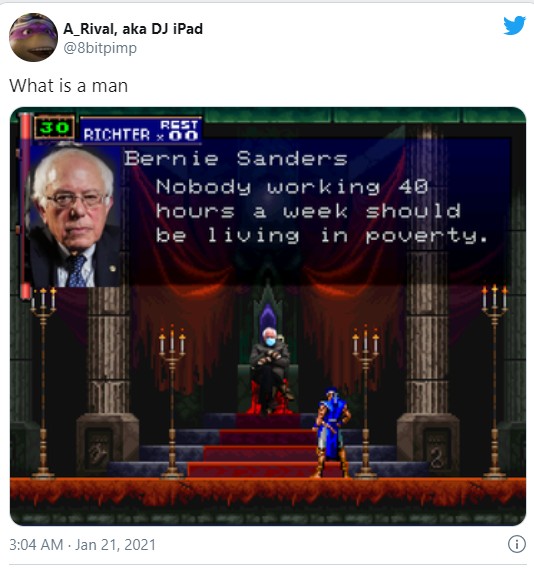Click the tall candelabra at the far left

(43, 382)
